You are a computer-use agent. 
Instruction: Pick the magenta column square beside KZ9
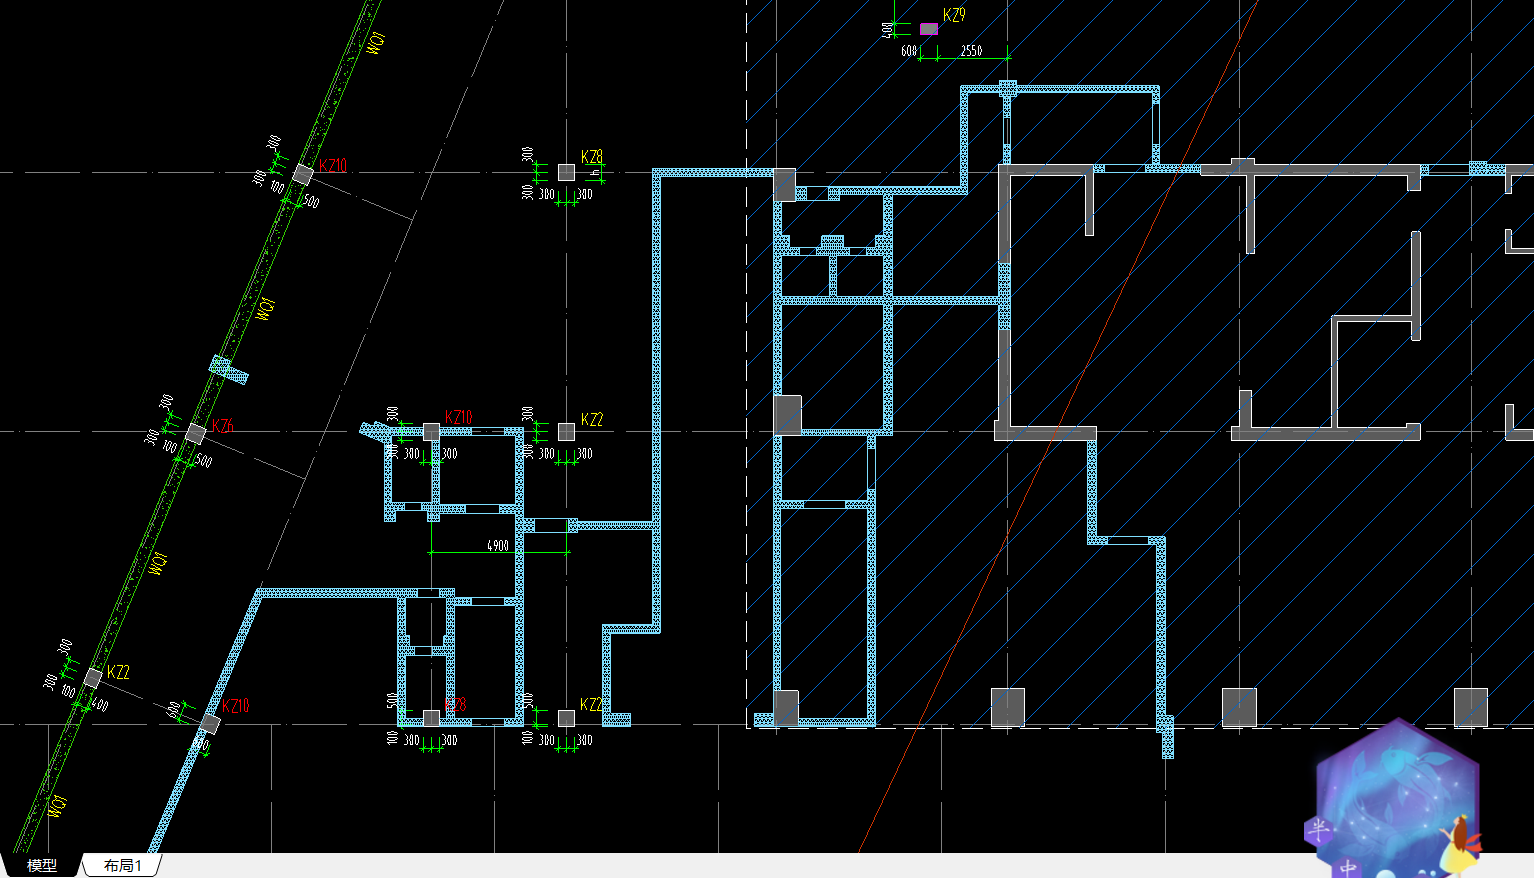coord(929,29)
